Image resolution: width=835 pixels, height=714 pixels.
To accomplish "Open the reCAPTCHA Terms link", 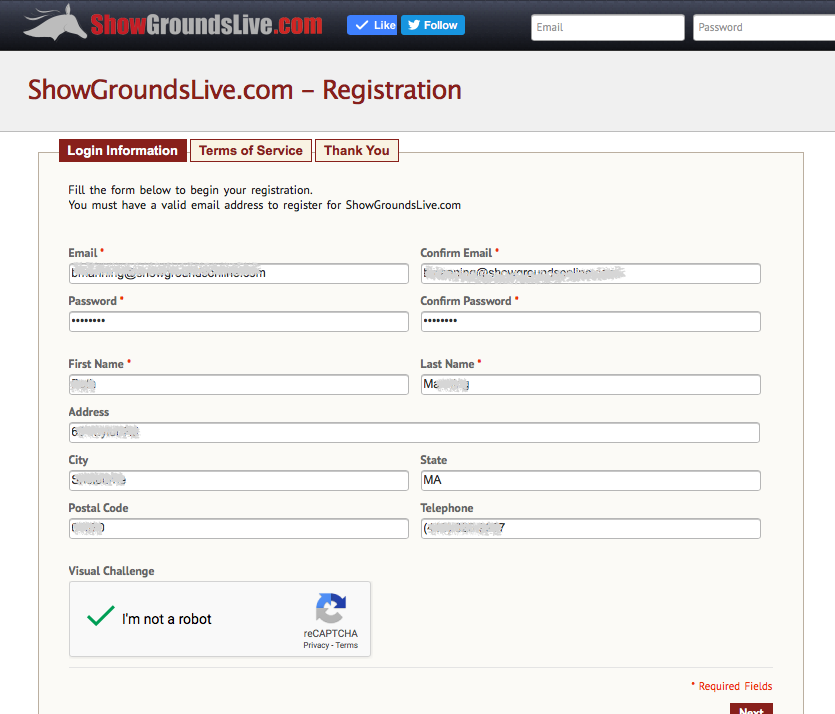I will pyautogui.click(x=347, y=645).
